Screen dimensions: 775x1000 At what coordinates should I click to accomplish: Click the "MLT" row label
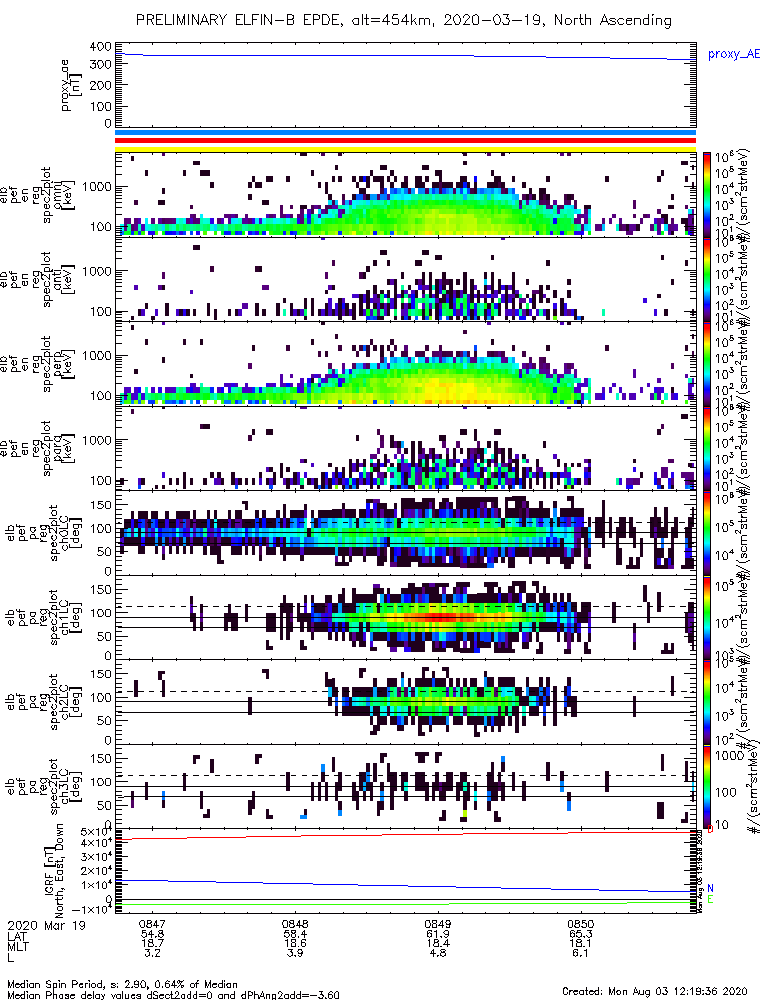[17, 946]
